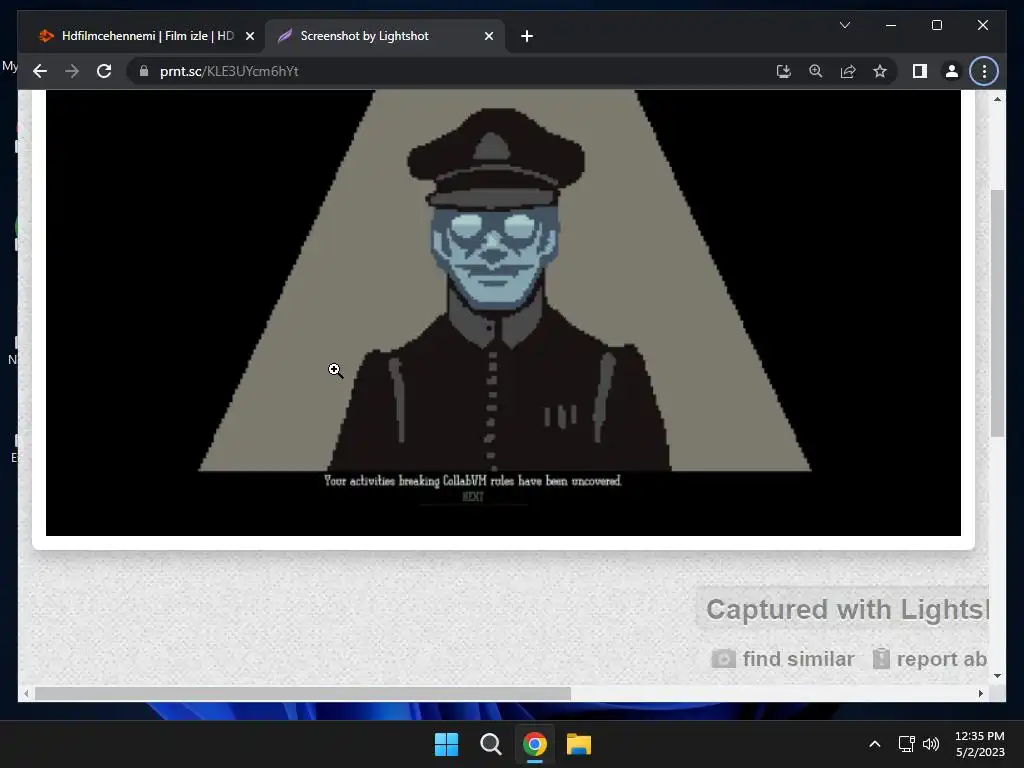Viewport: 1024px width, 768px height.
Task: Click the forward navigation arrow
Action: pyautogui.click(x=72, y=71)
